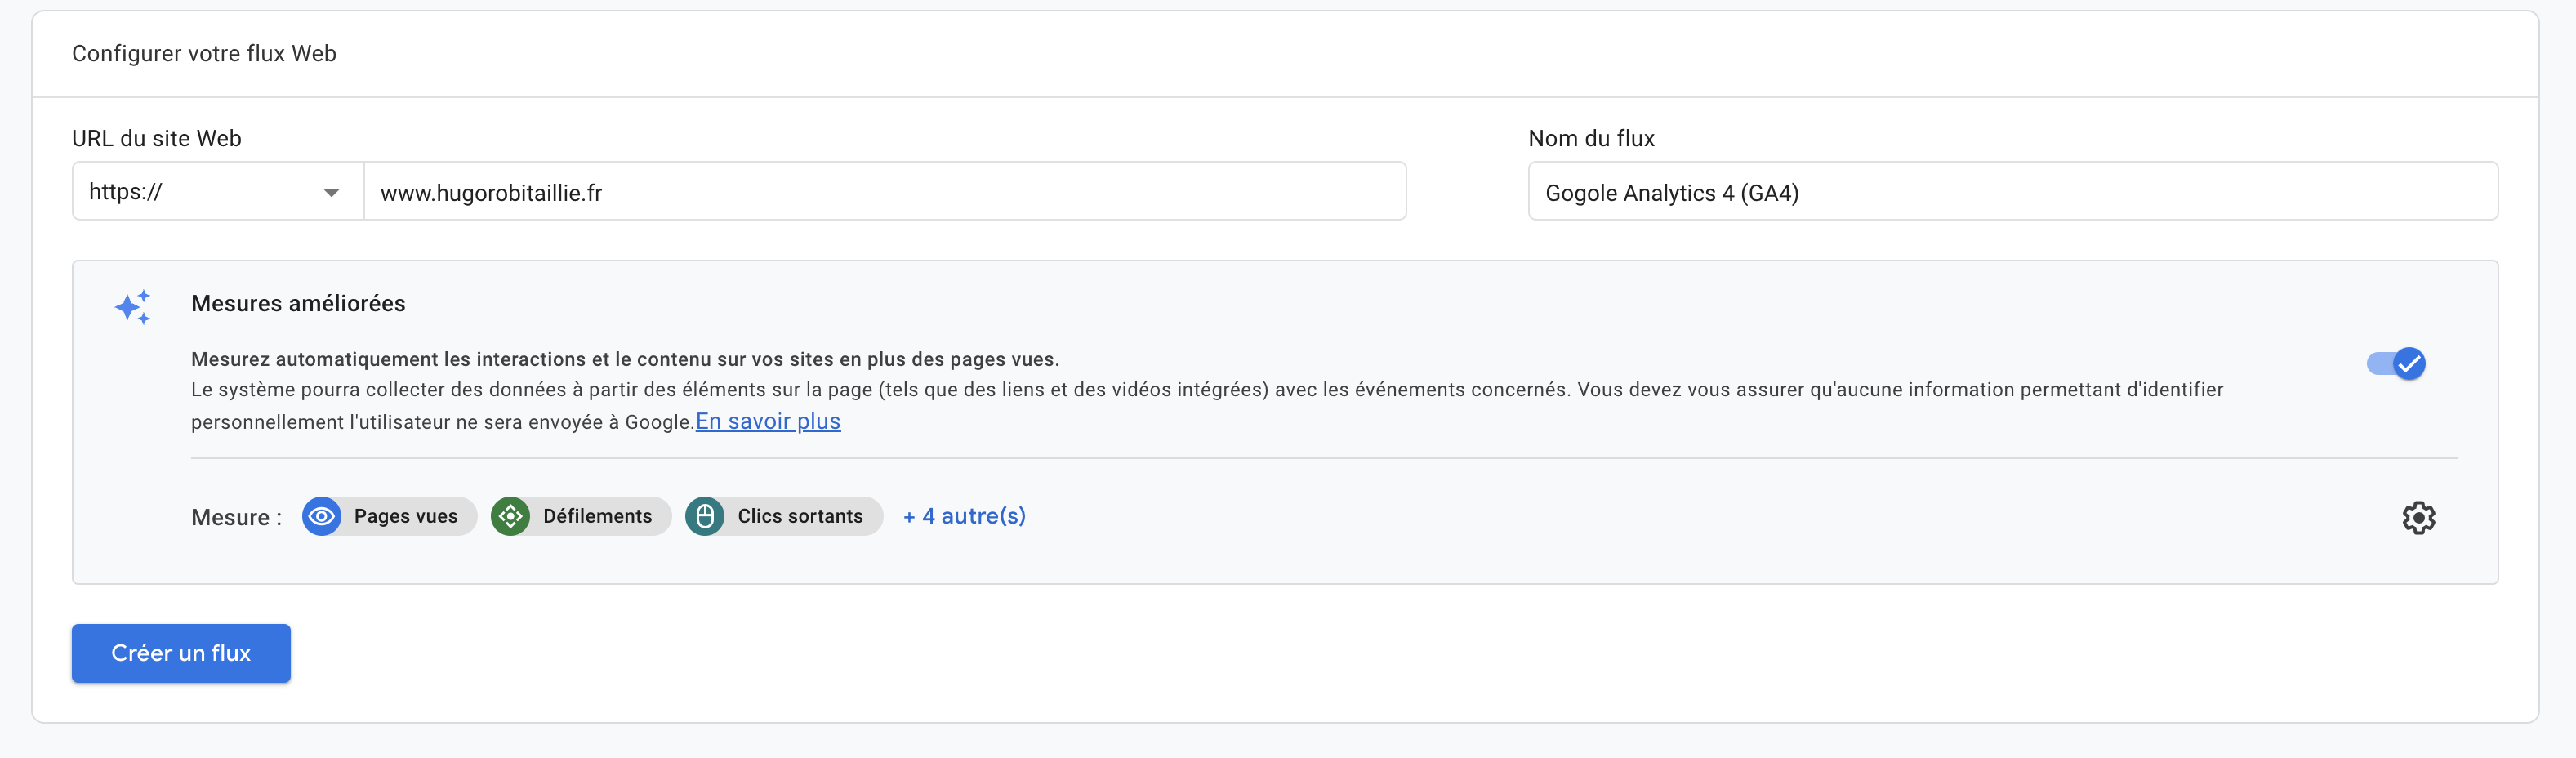Select the Défilements chip label
Image resolution: width=2576 pixels, height=758 pixels.
tap(597, 516)
